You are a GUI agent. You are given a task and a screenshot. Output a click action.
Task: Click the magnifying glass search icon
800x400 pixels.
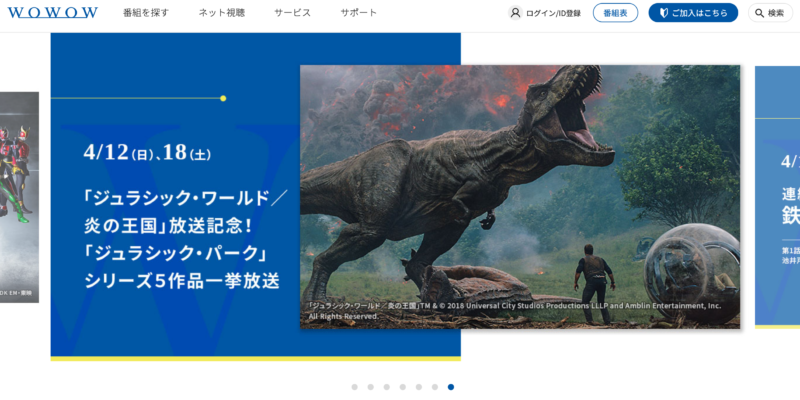[x=760, y=13]
